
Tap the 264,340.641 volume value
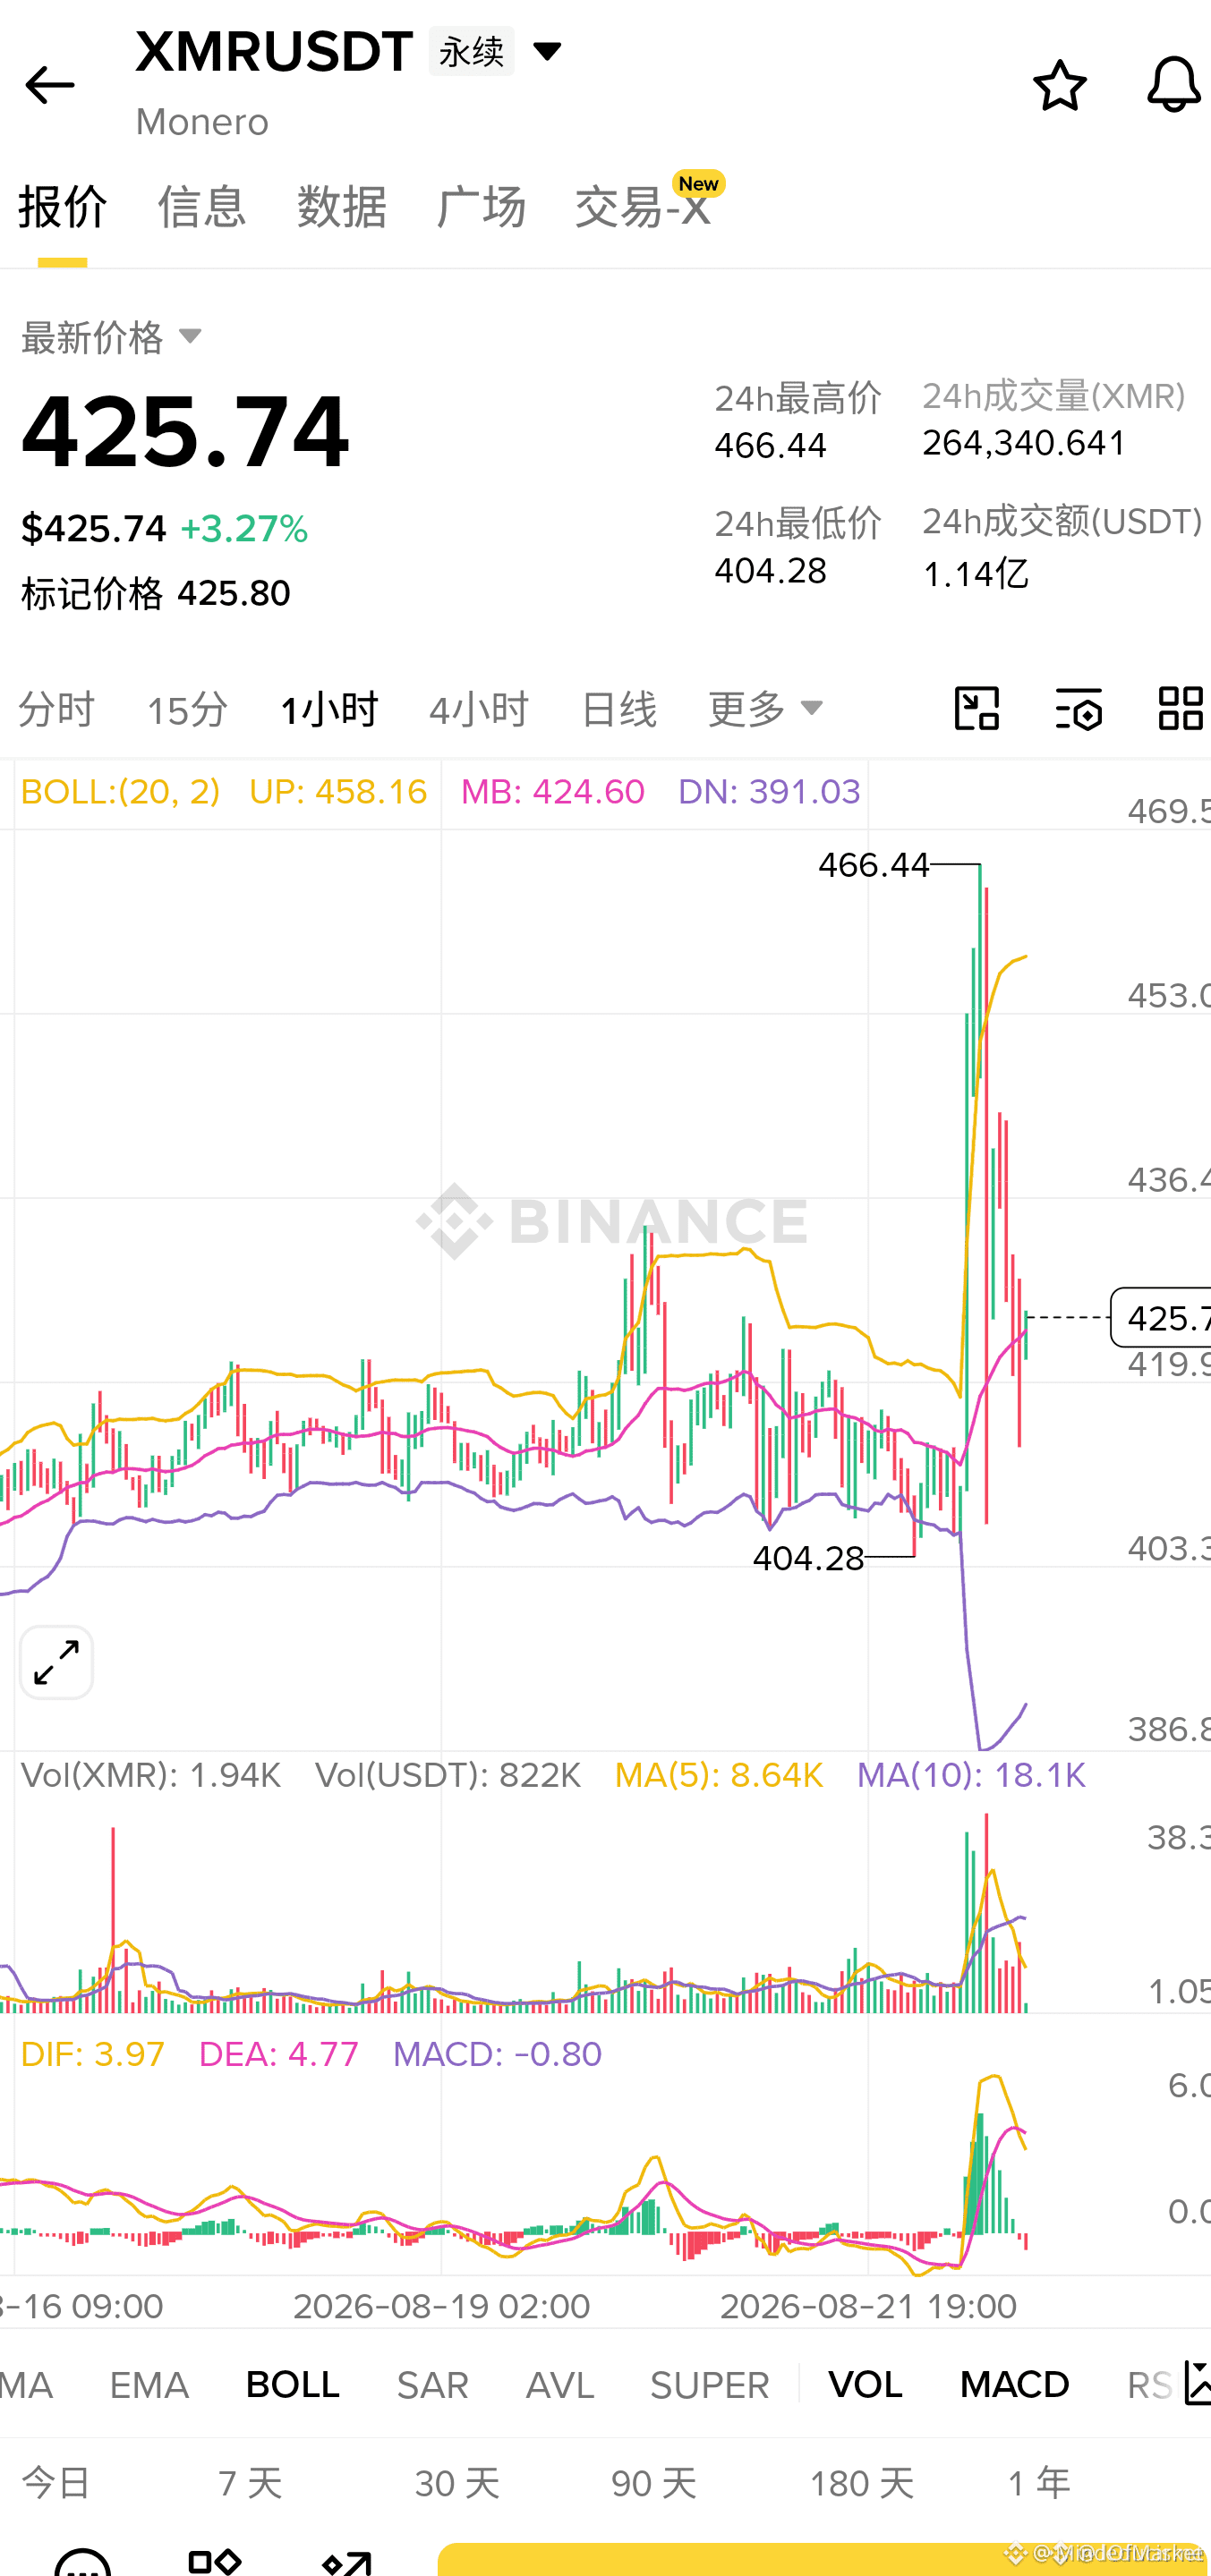point(1025,443)
